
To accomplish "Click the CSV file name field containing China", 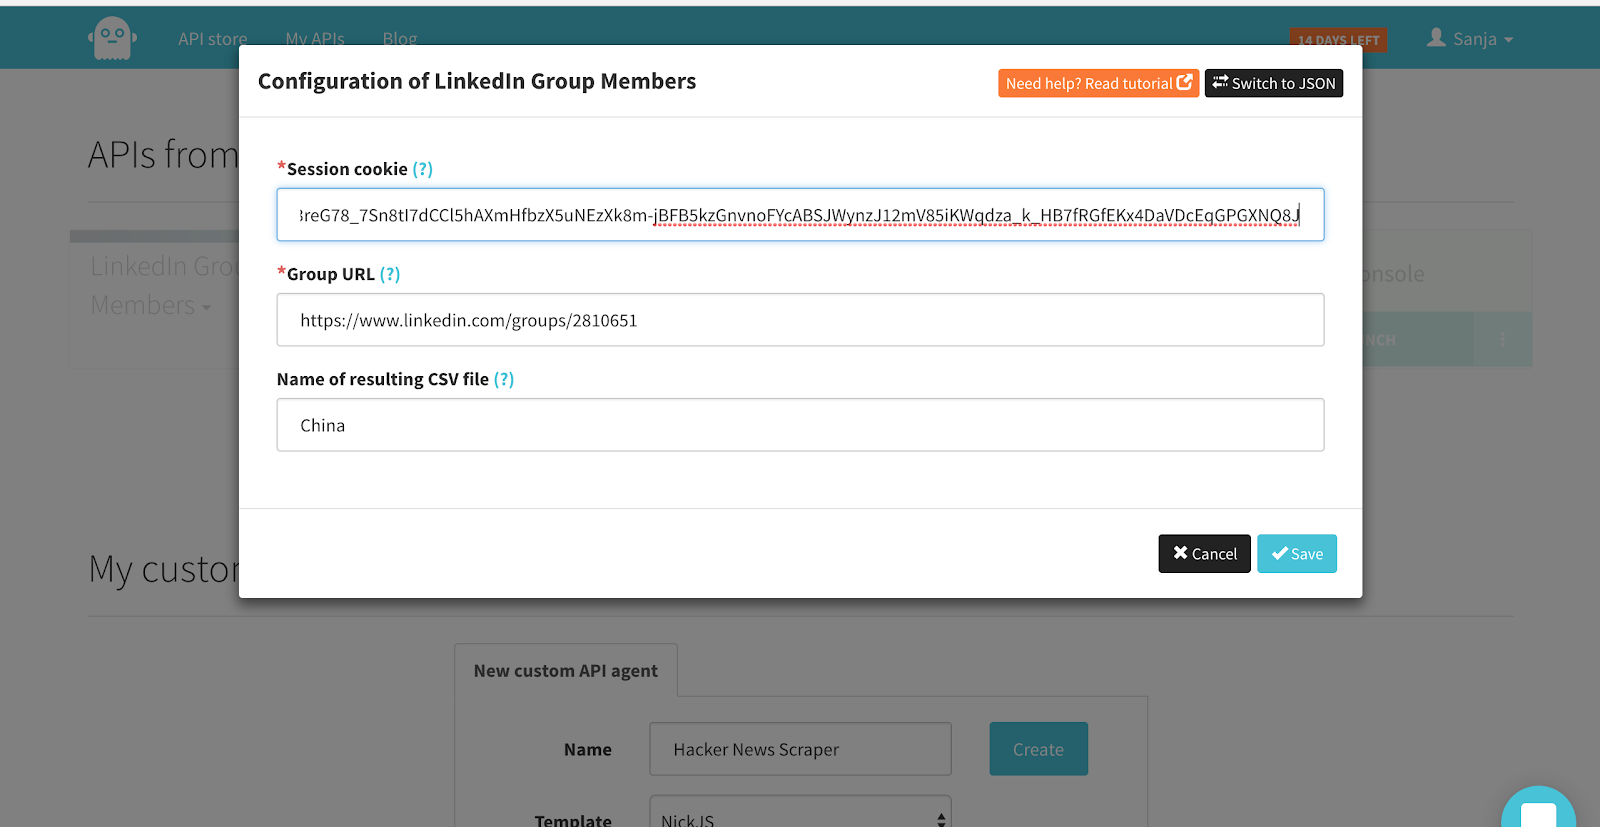I will (x=800, y=425).
